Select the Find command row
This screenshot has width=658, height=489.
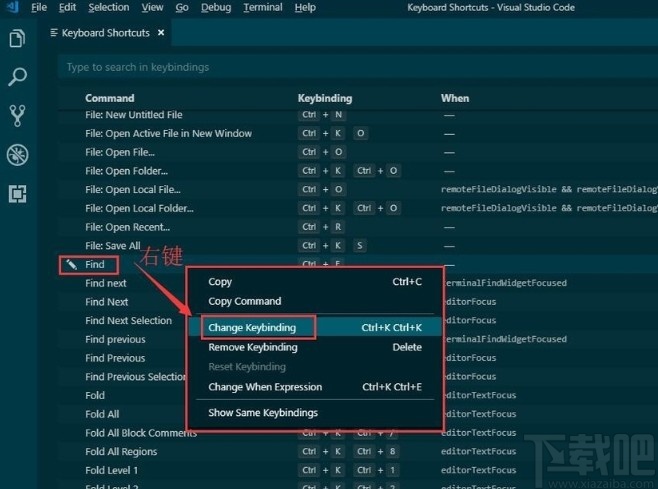point(358,264)
